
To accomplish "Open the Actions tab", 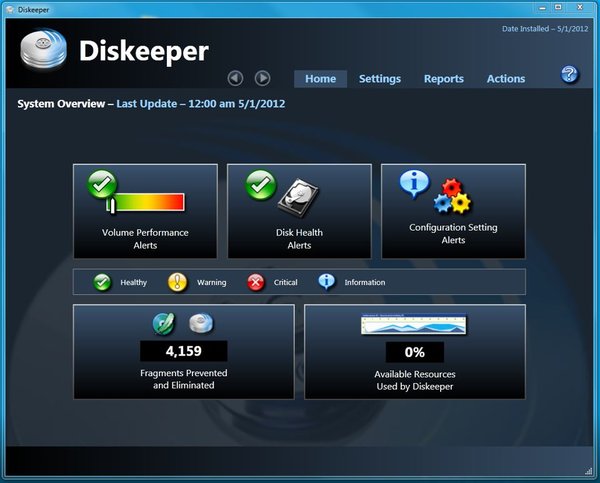I will coord(505,79).
